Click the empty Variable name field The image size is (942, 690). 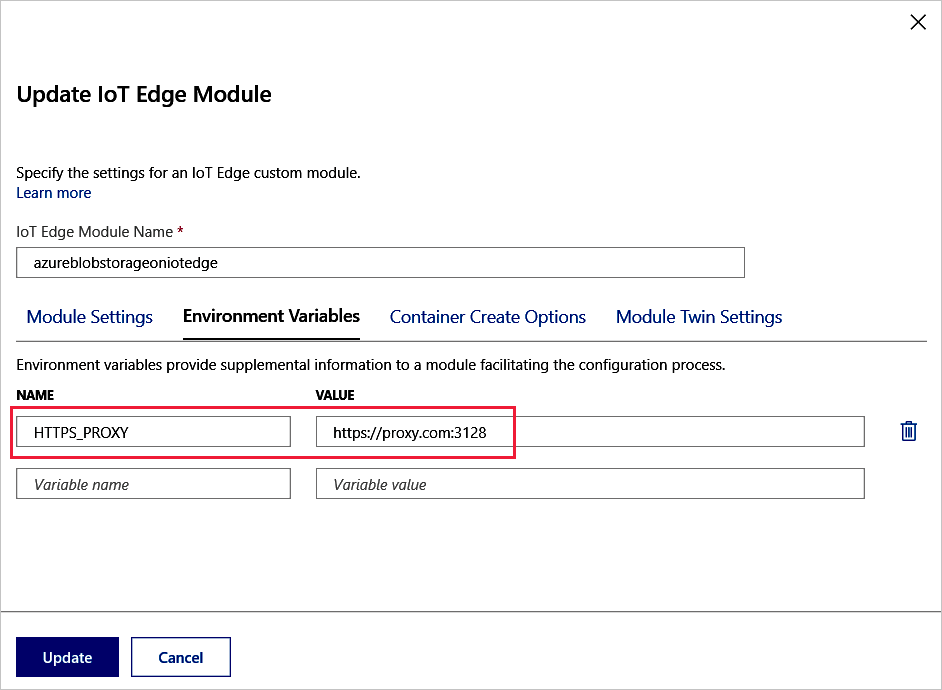pyautogui.click(x=153, y=483)
